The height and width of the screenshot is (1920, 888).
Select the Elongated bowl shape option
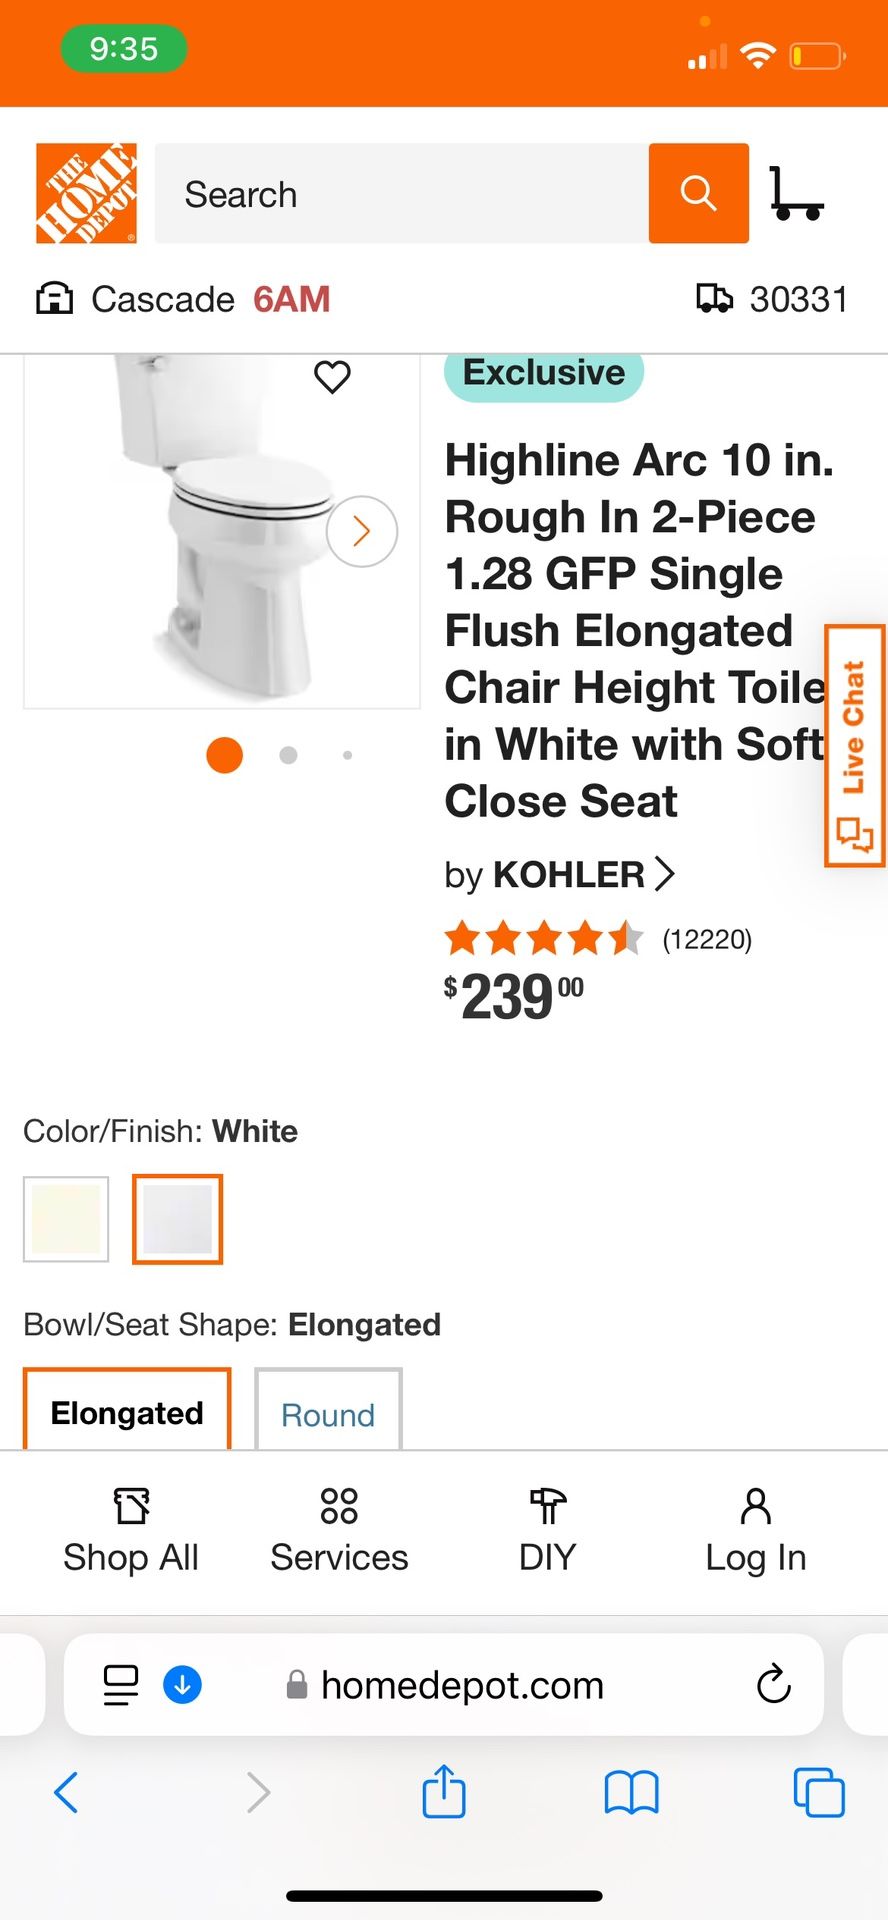tap(127, 1411)
